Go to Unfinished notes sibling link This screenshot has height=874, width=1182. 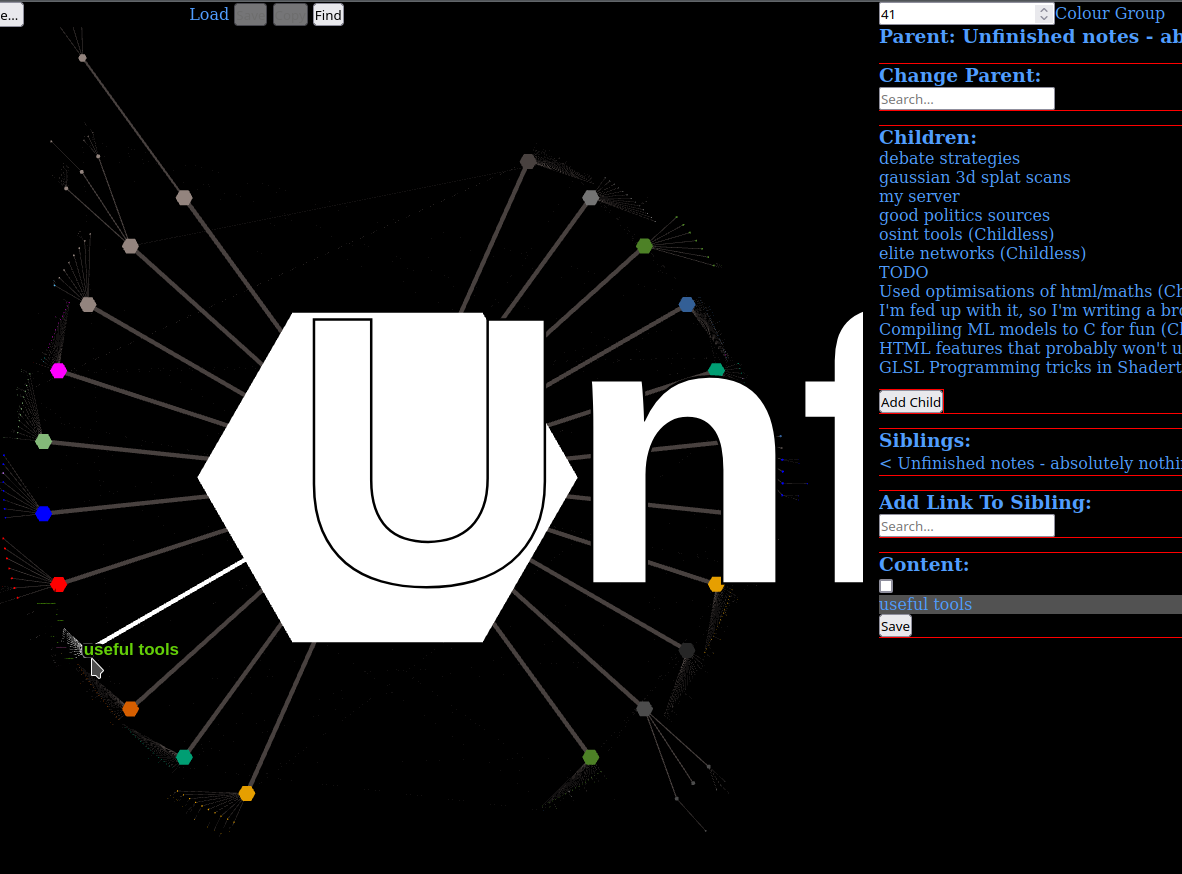(1030, 463)
